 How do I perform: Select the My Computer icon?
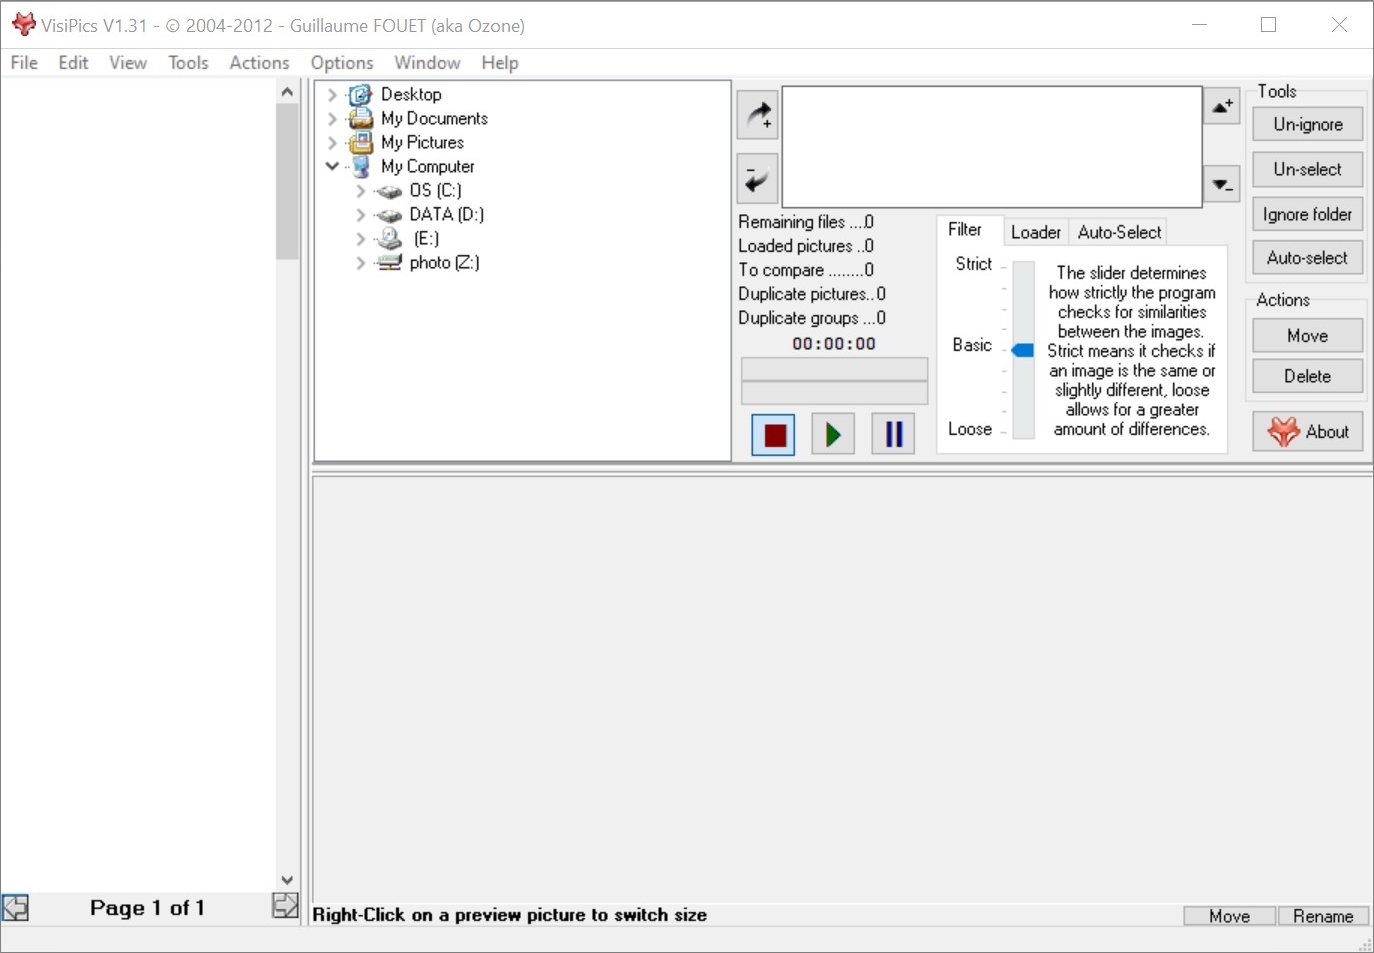tap(361, 167)
